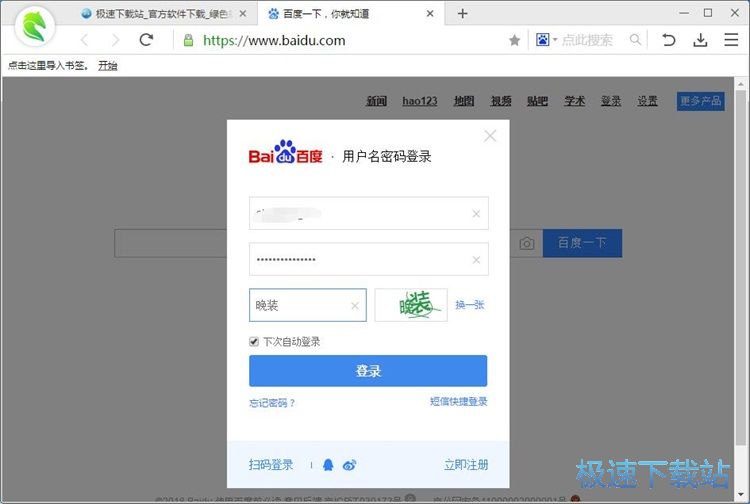Click the magnifier icon in the search box
750x504 pixels.
point(635,40)
